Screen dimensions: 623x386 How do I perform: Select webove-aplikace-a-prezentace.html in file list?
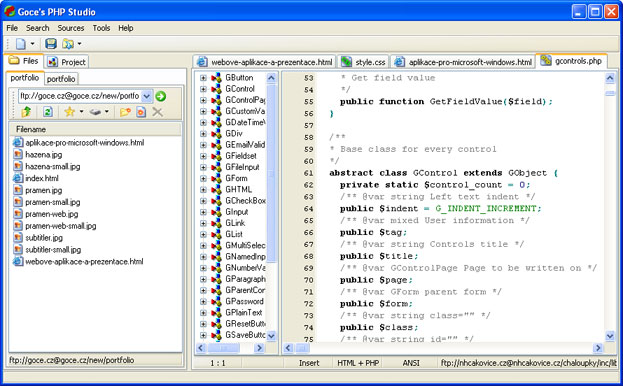[84, 262]
